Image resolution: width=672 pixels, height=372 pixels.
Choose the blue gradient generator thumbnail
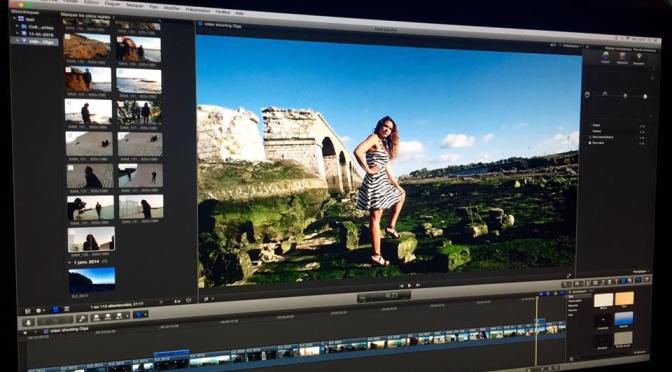click(624, 319)
